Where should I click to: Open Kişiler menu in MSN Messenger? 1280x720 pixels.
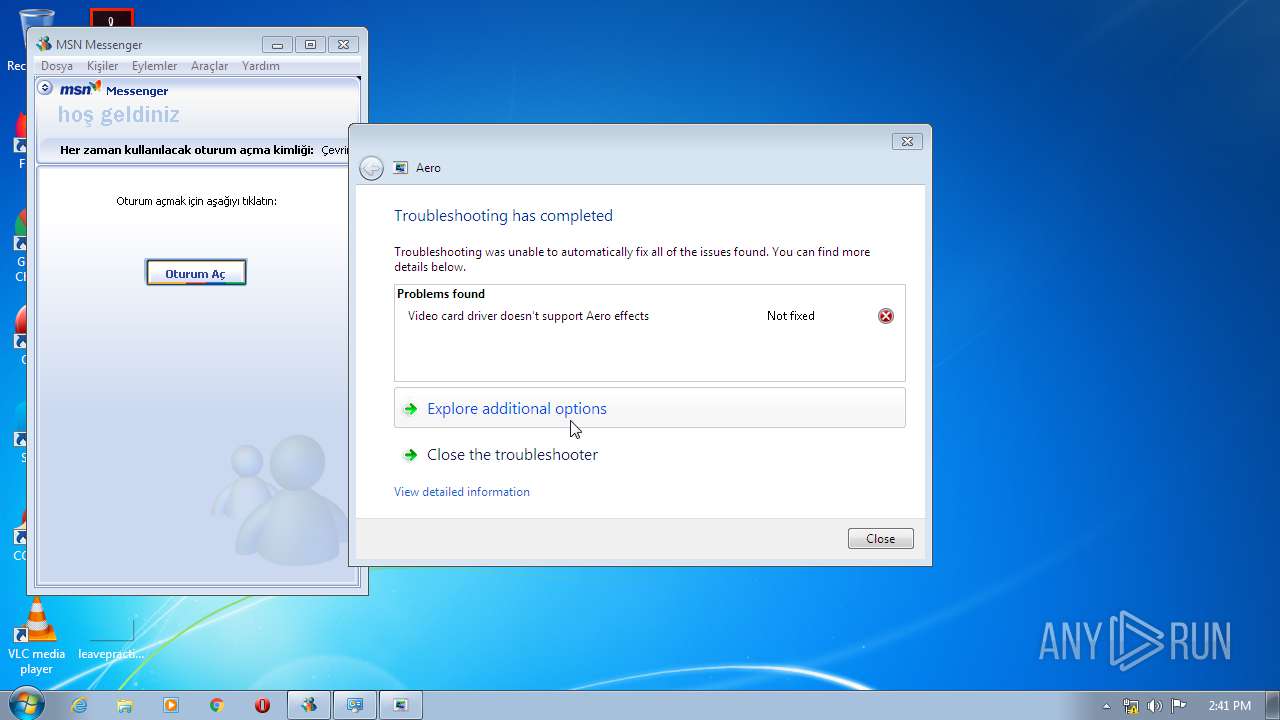tap(102, 66)
